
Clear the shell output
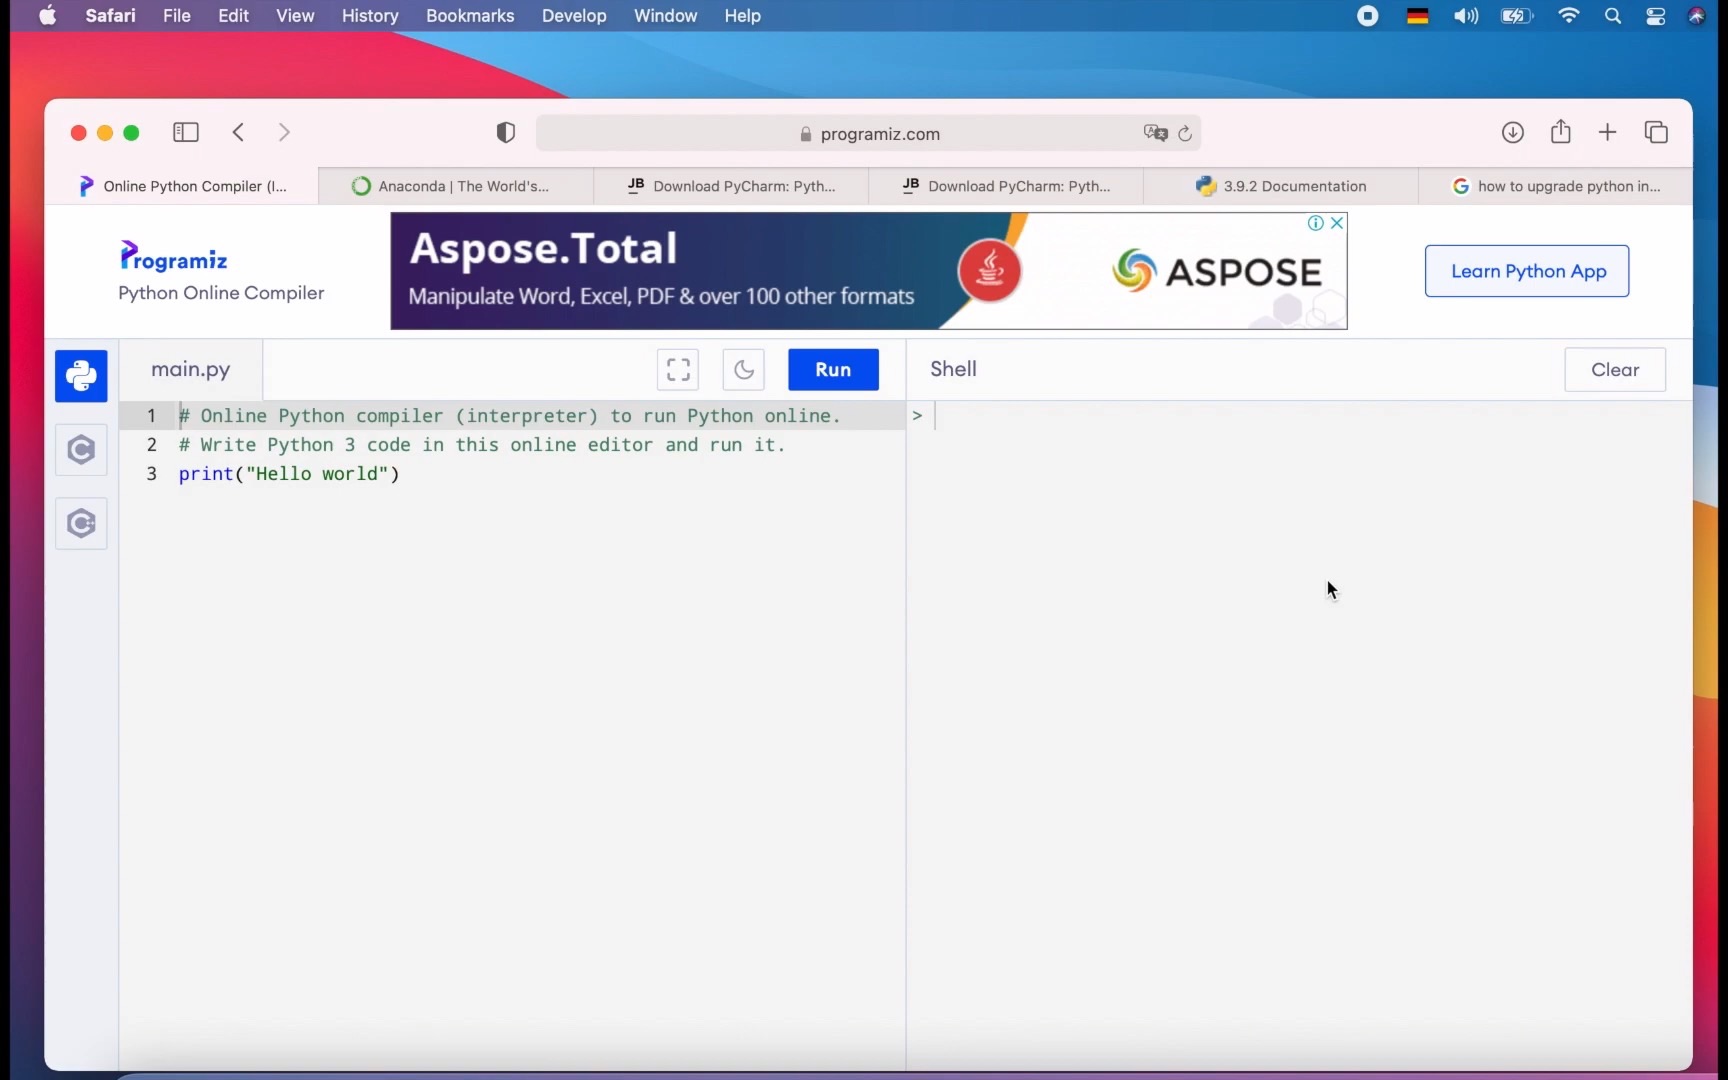[x=1615, y=370]
